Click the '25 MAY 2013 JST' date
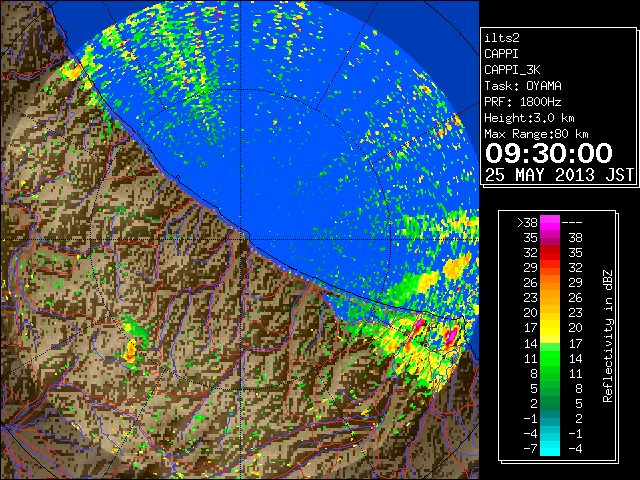 (x=559, y=175)
